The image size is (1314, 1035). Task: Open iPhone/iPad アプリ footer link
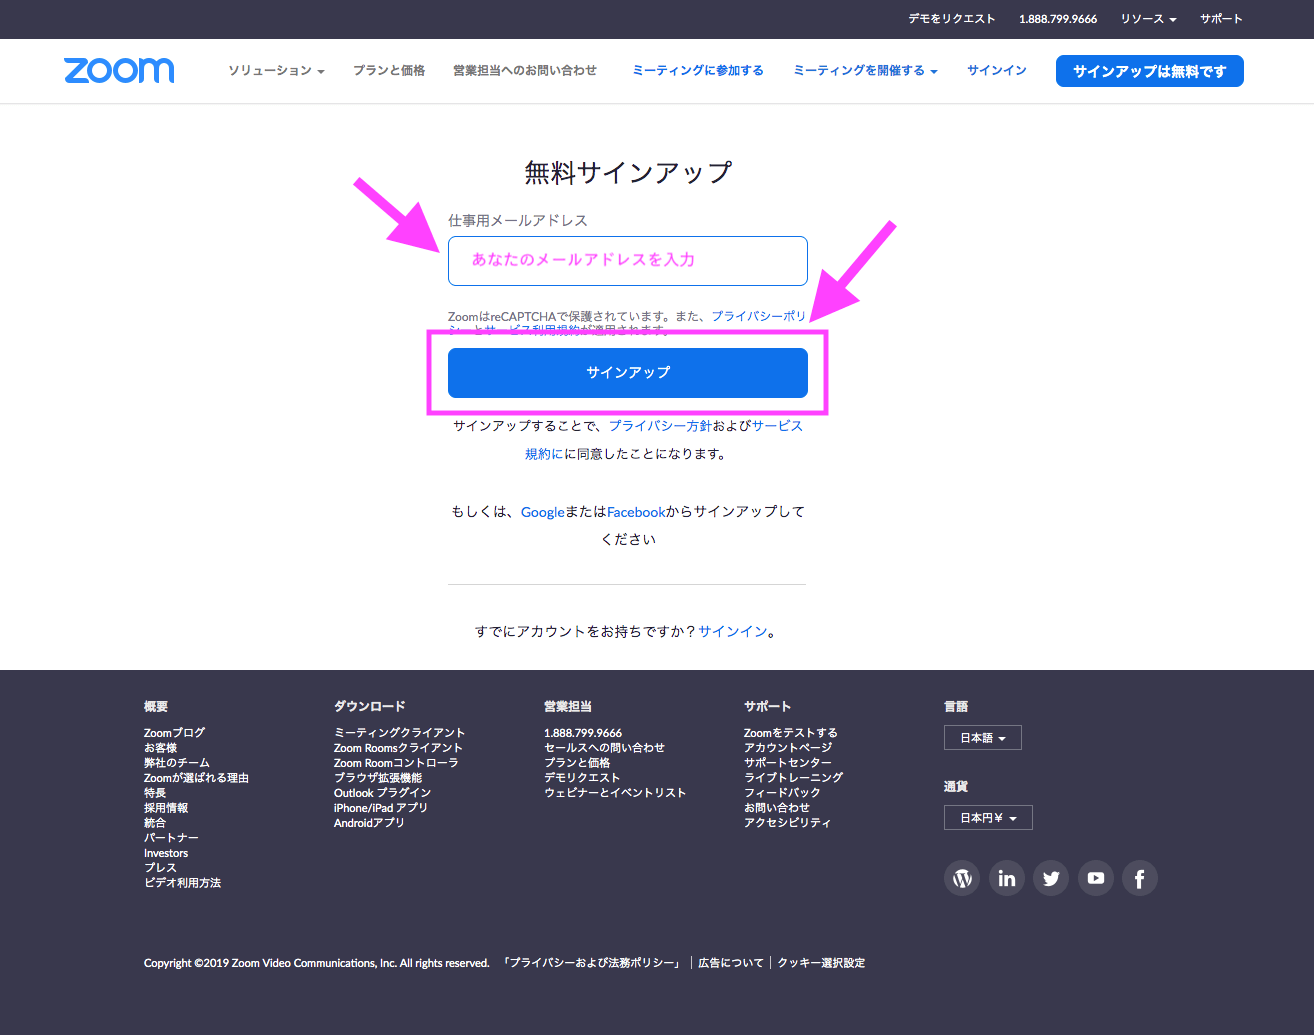coord(380,808)
